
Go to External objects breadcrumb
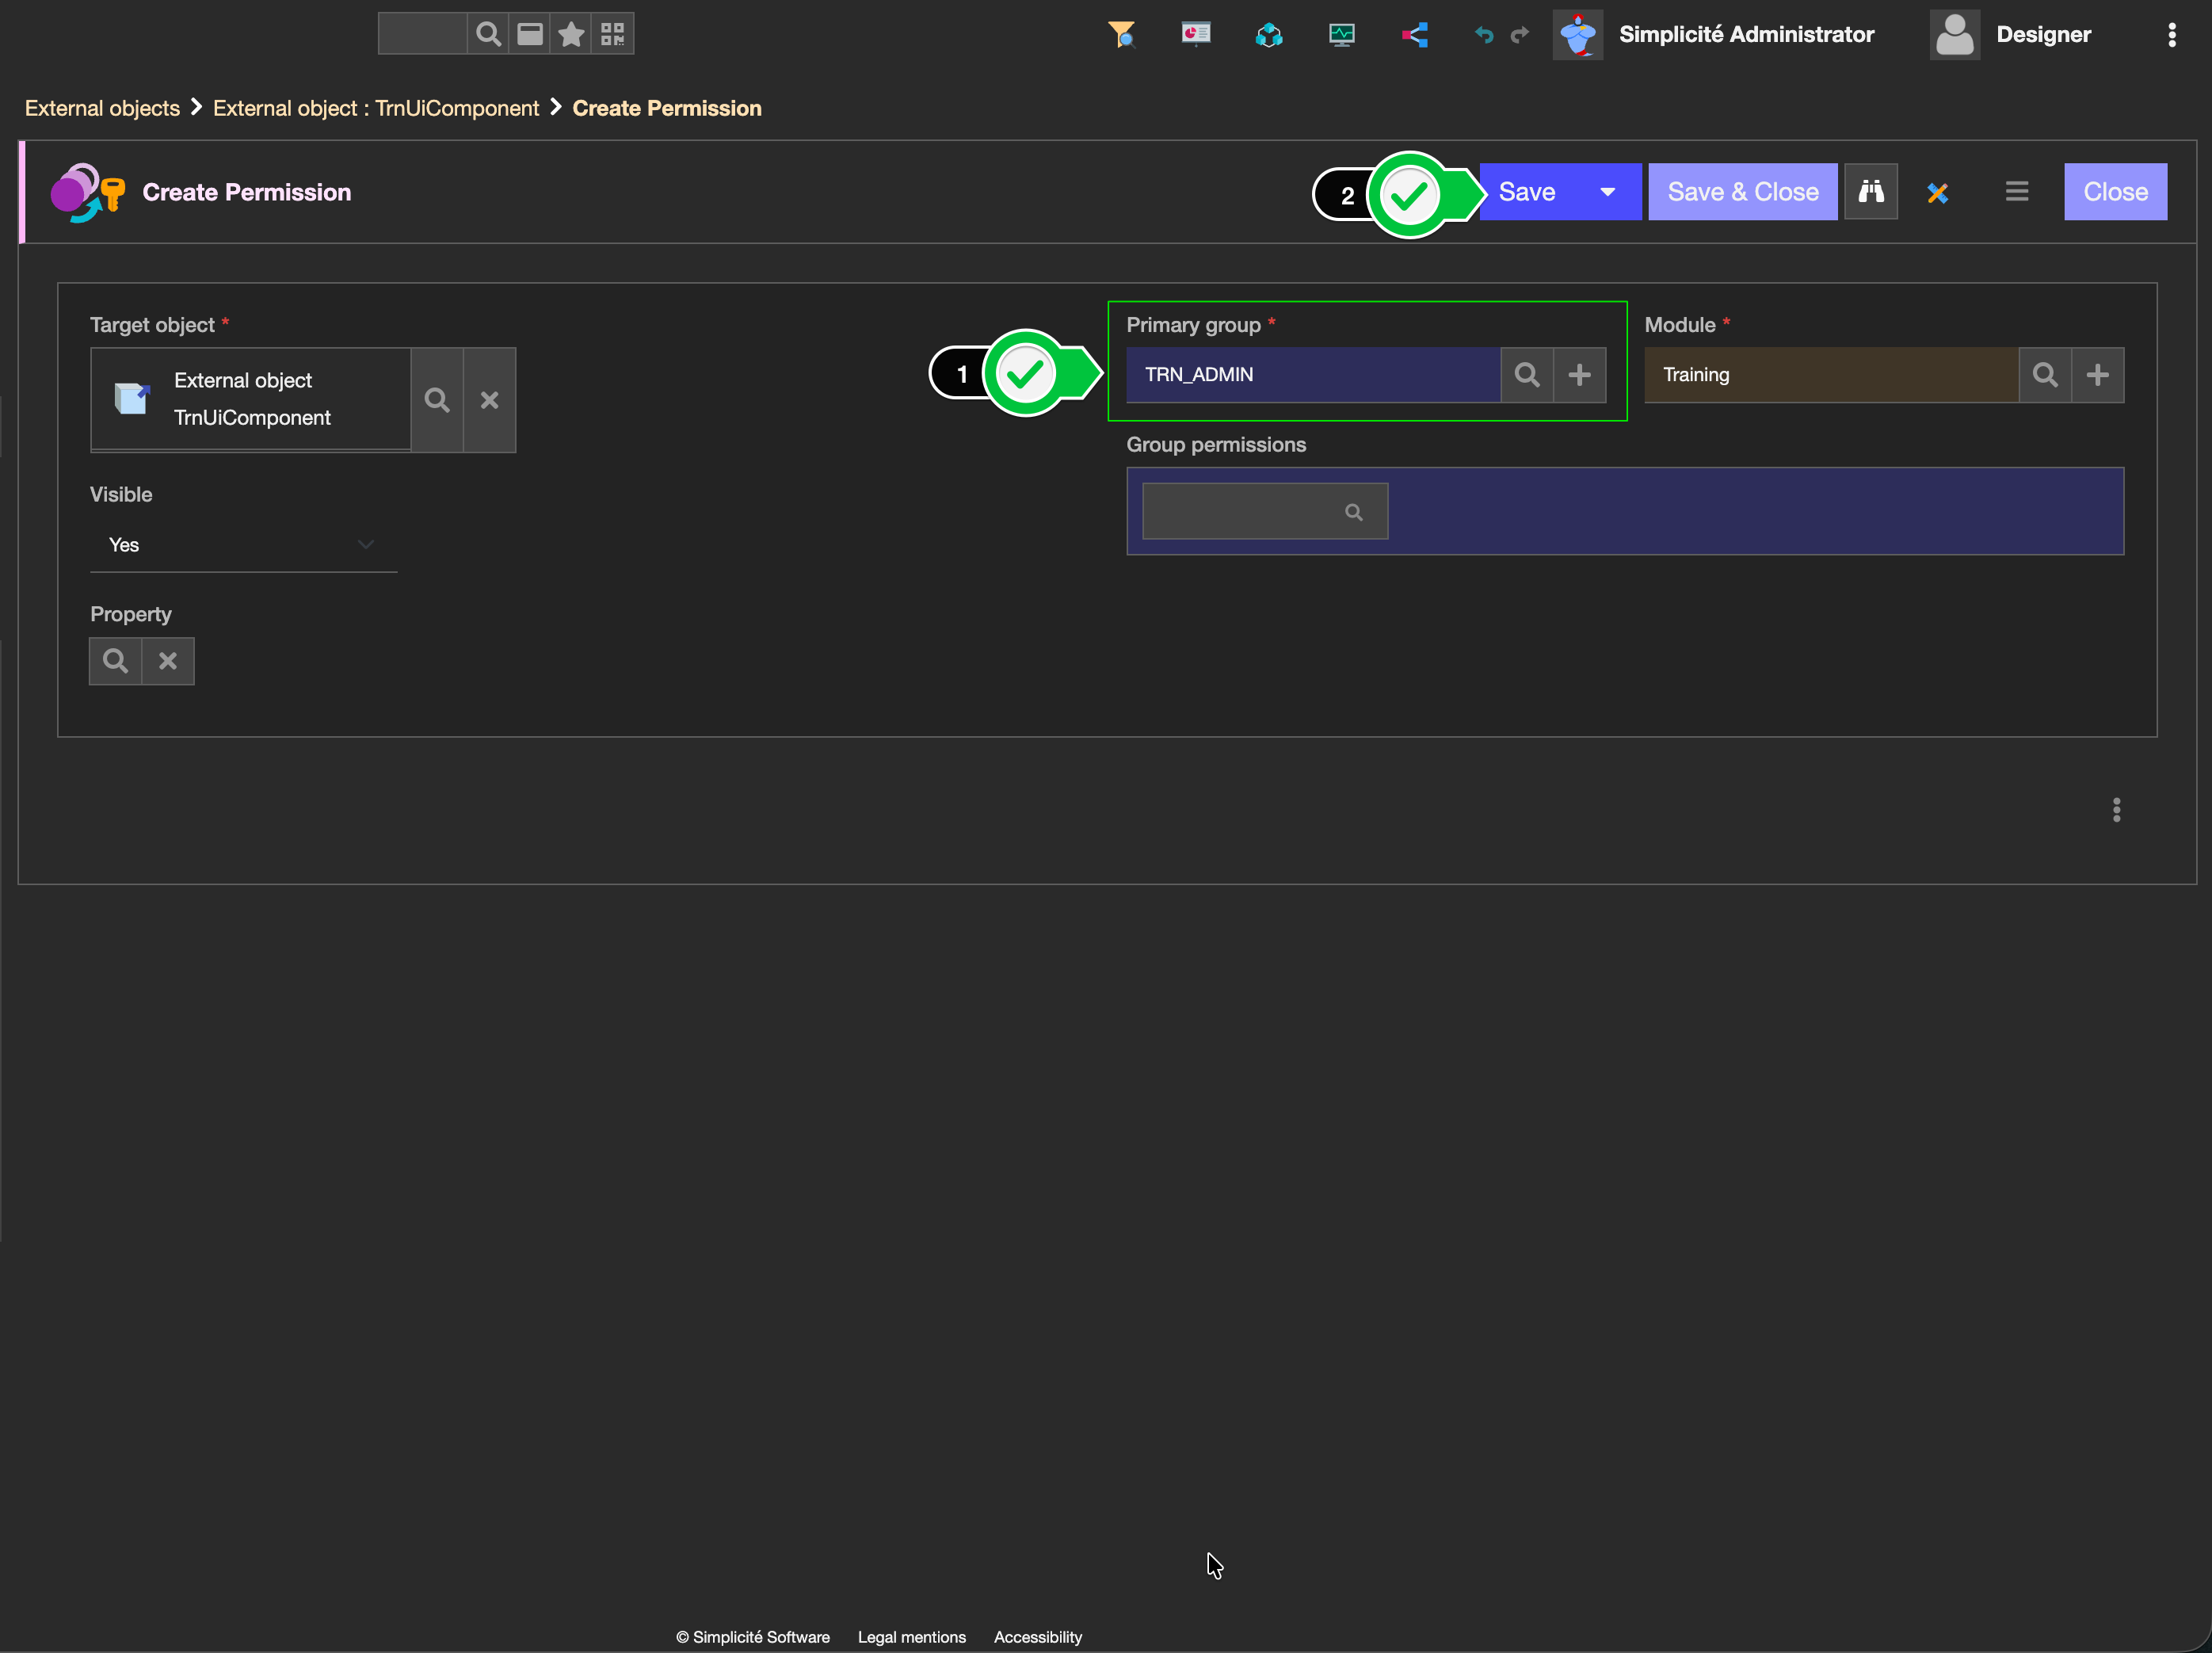pyautogui.click(x=102, y=108)
